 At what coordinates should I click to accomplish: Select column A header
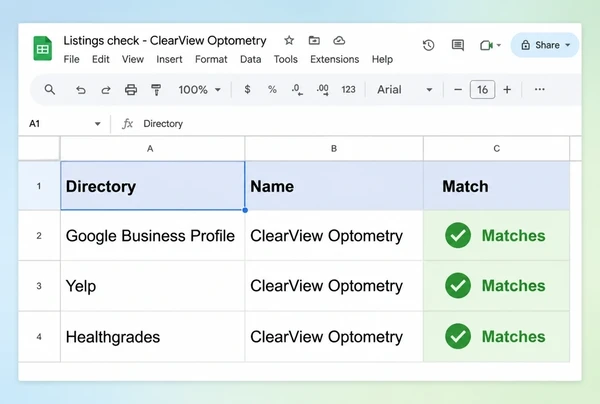pos(152,148)
